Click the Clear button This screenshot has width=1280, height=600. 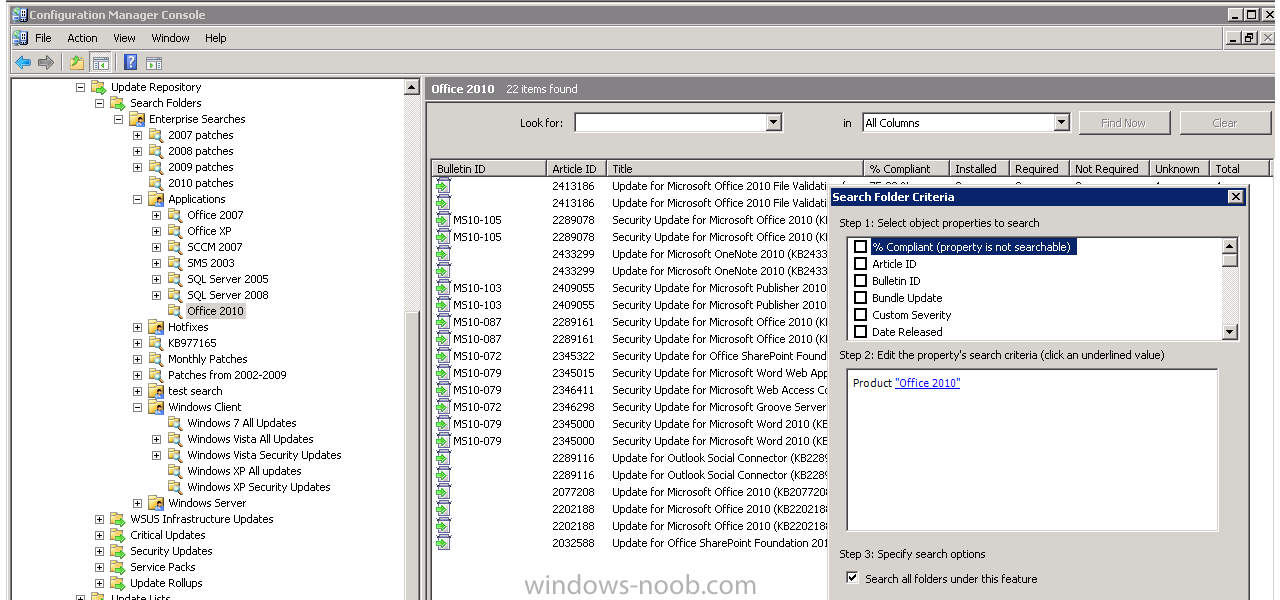(1225, 123)
